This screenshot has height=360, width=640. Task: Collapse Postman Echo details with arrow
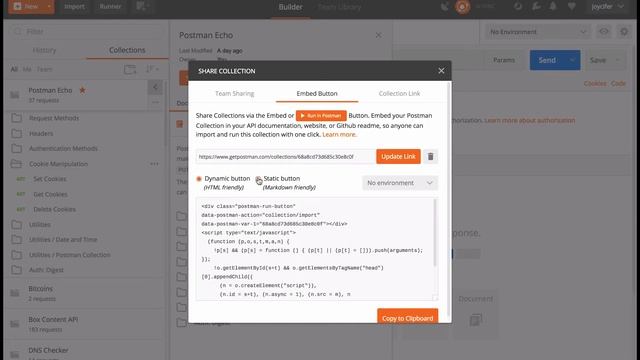(155, 87)
